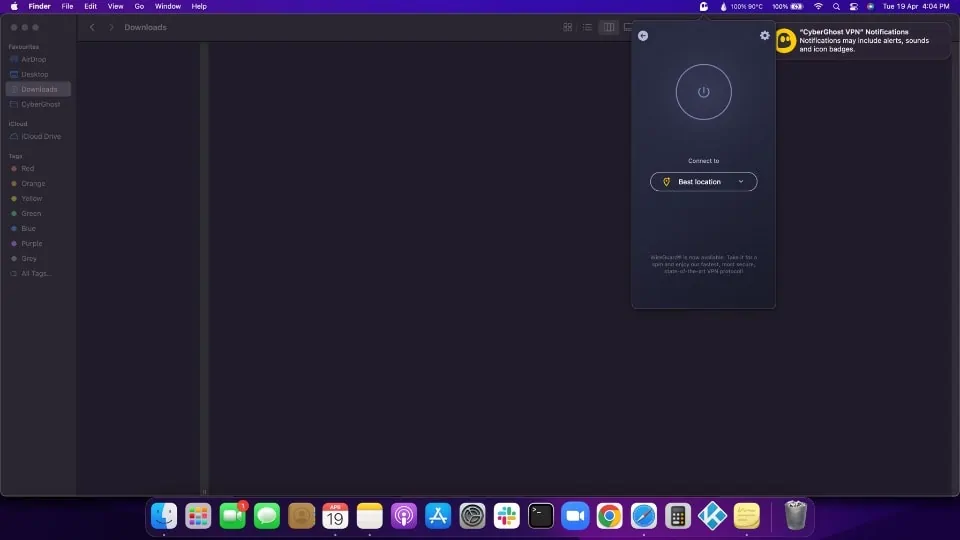Viewport: 960px width, 540px height.
Task: Select Downloads in Finder sidebar
Action: (38, 89)
